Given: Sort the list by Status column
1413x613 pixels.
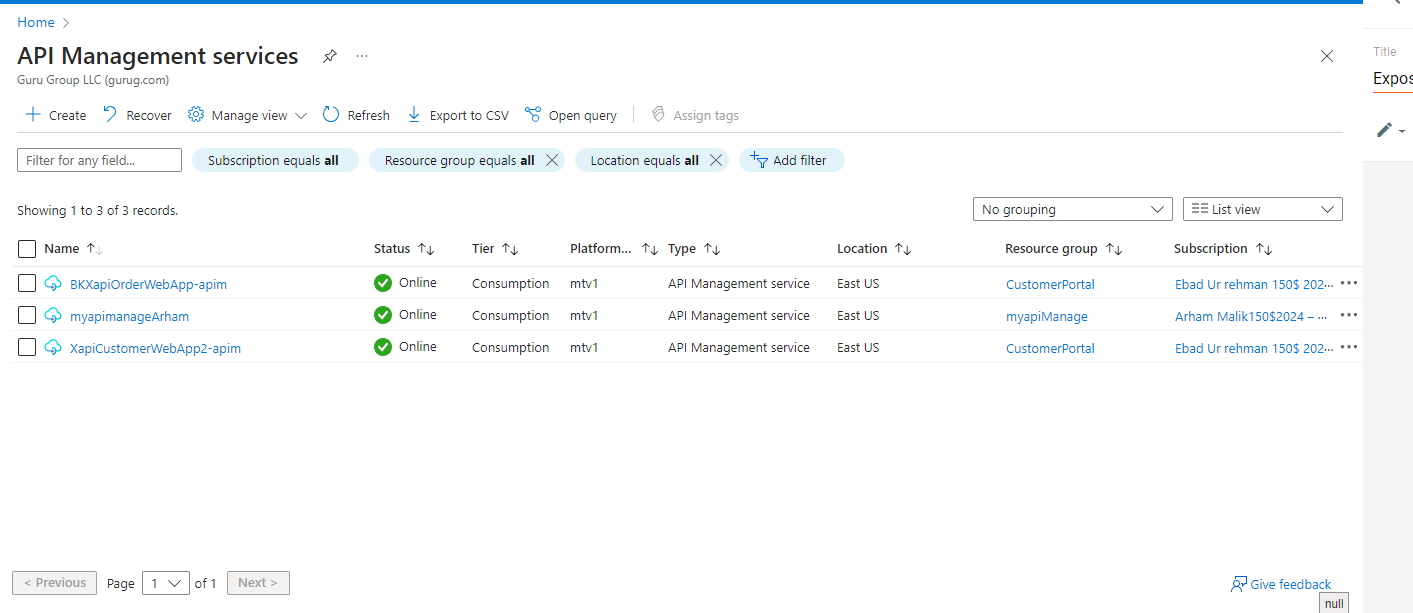Looking at the screenshot, I should pyautogui.click(x=404, y=249).
